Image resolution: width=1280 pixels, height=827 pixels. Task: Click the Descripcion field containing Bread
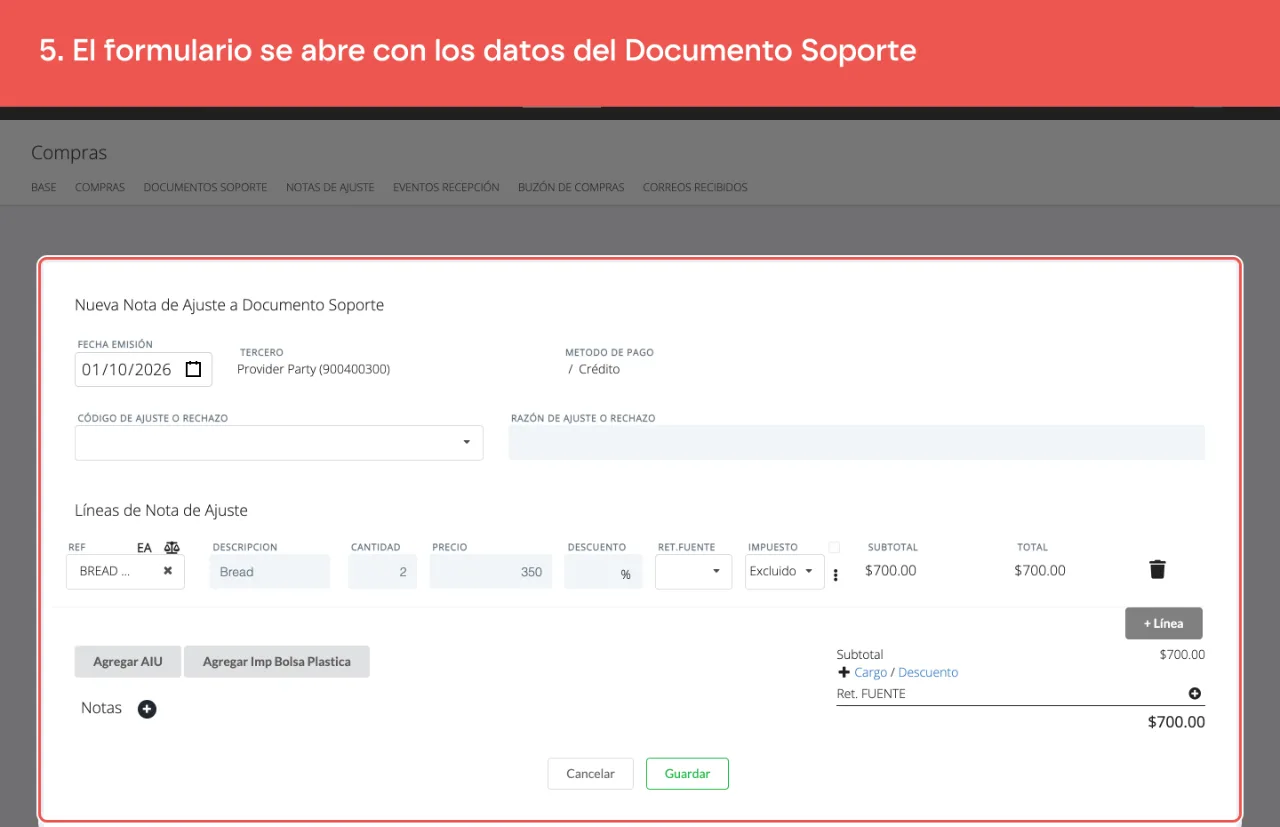tap(270, 572)
